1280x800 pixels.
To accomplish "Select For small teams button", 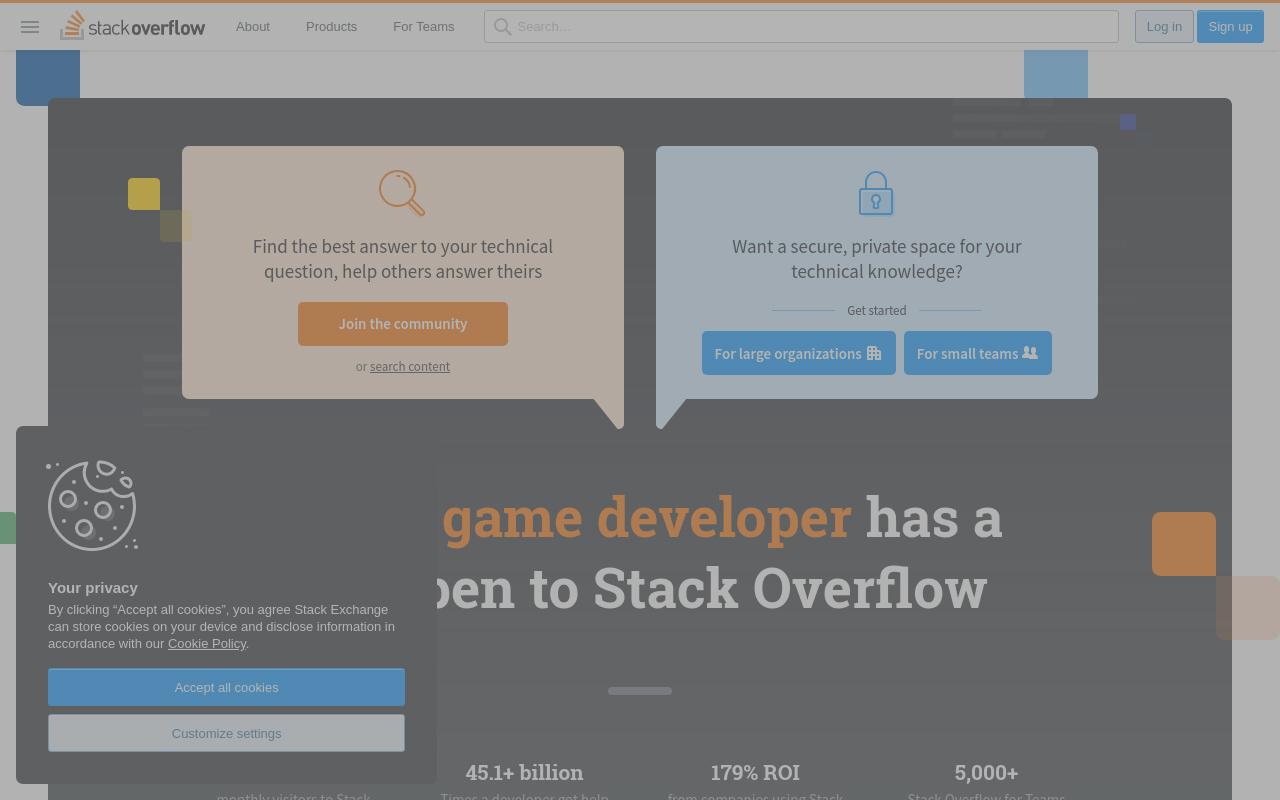I will coord(978,353).
